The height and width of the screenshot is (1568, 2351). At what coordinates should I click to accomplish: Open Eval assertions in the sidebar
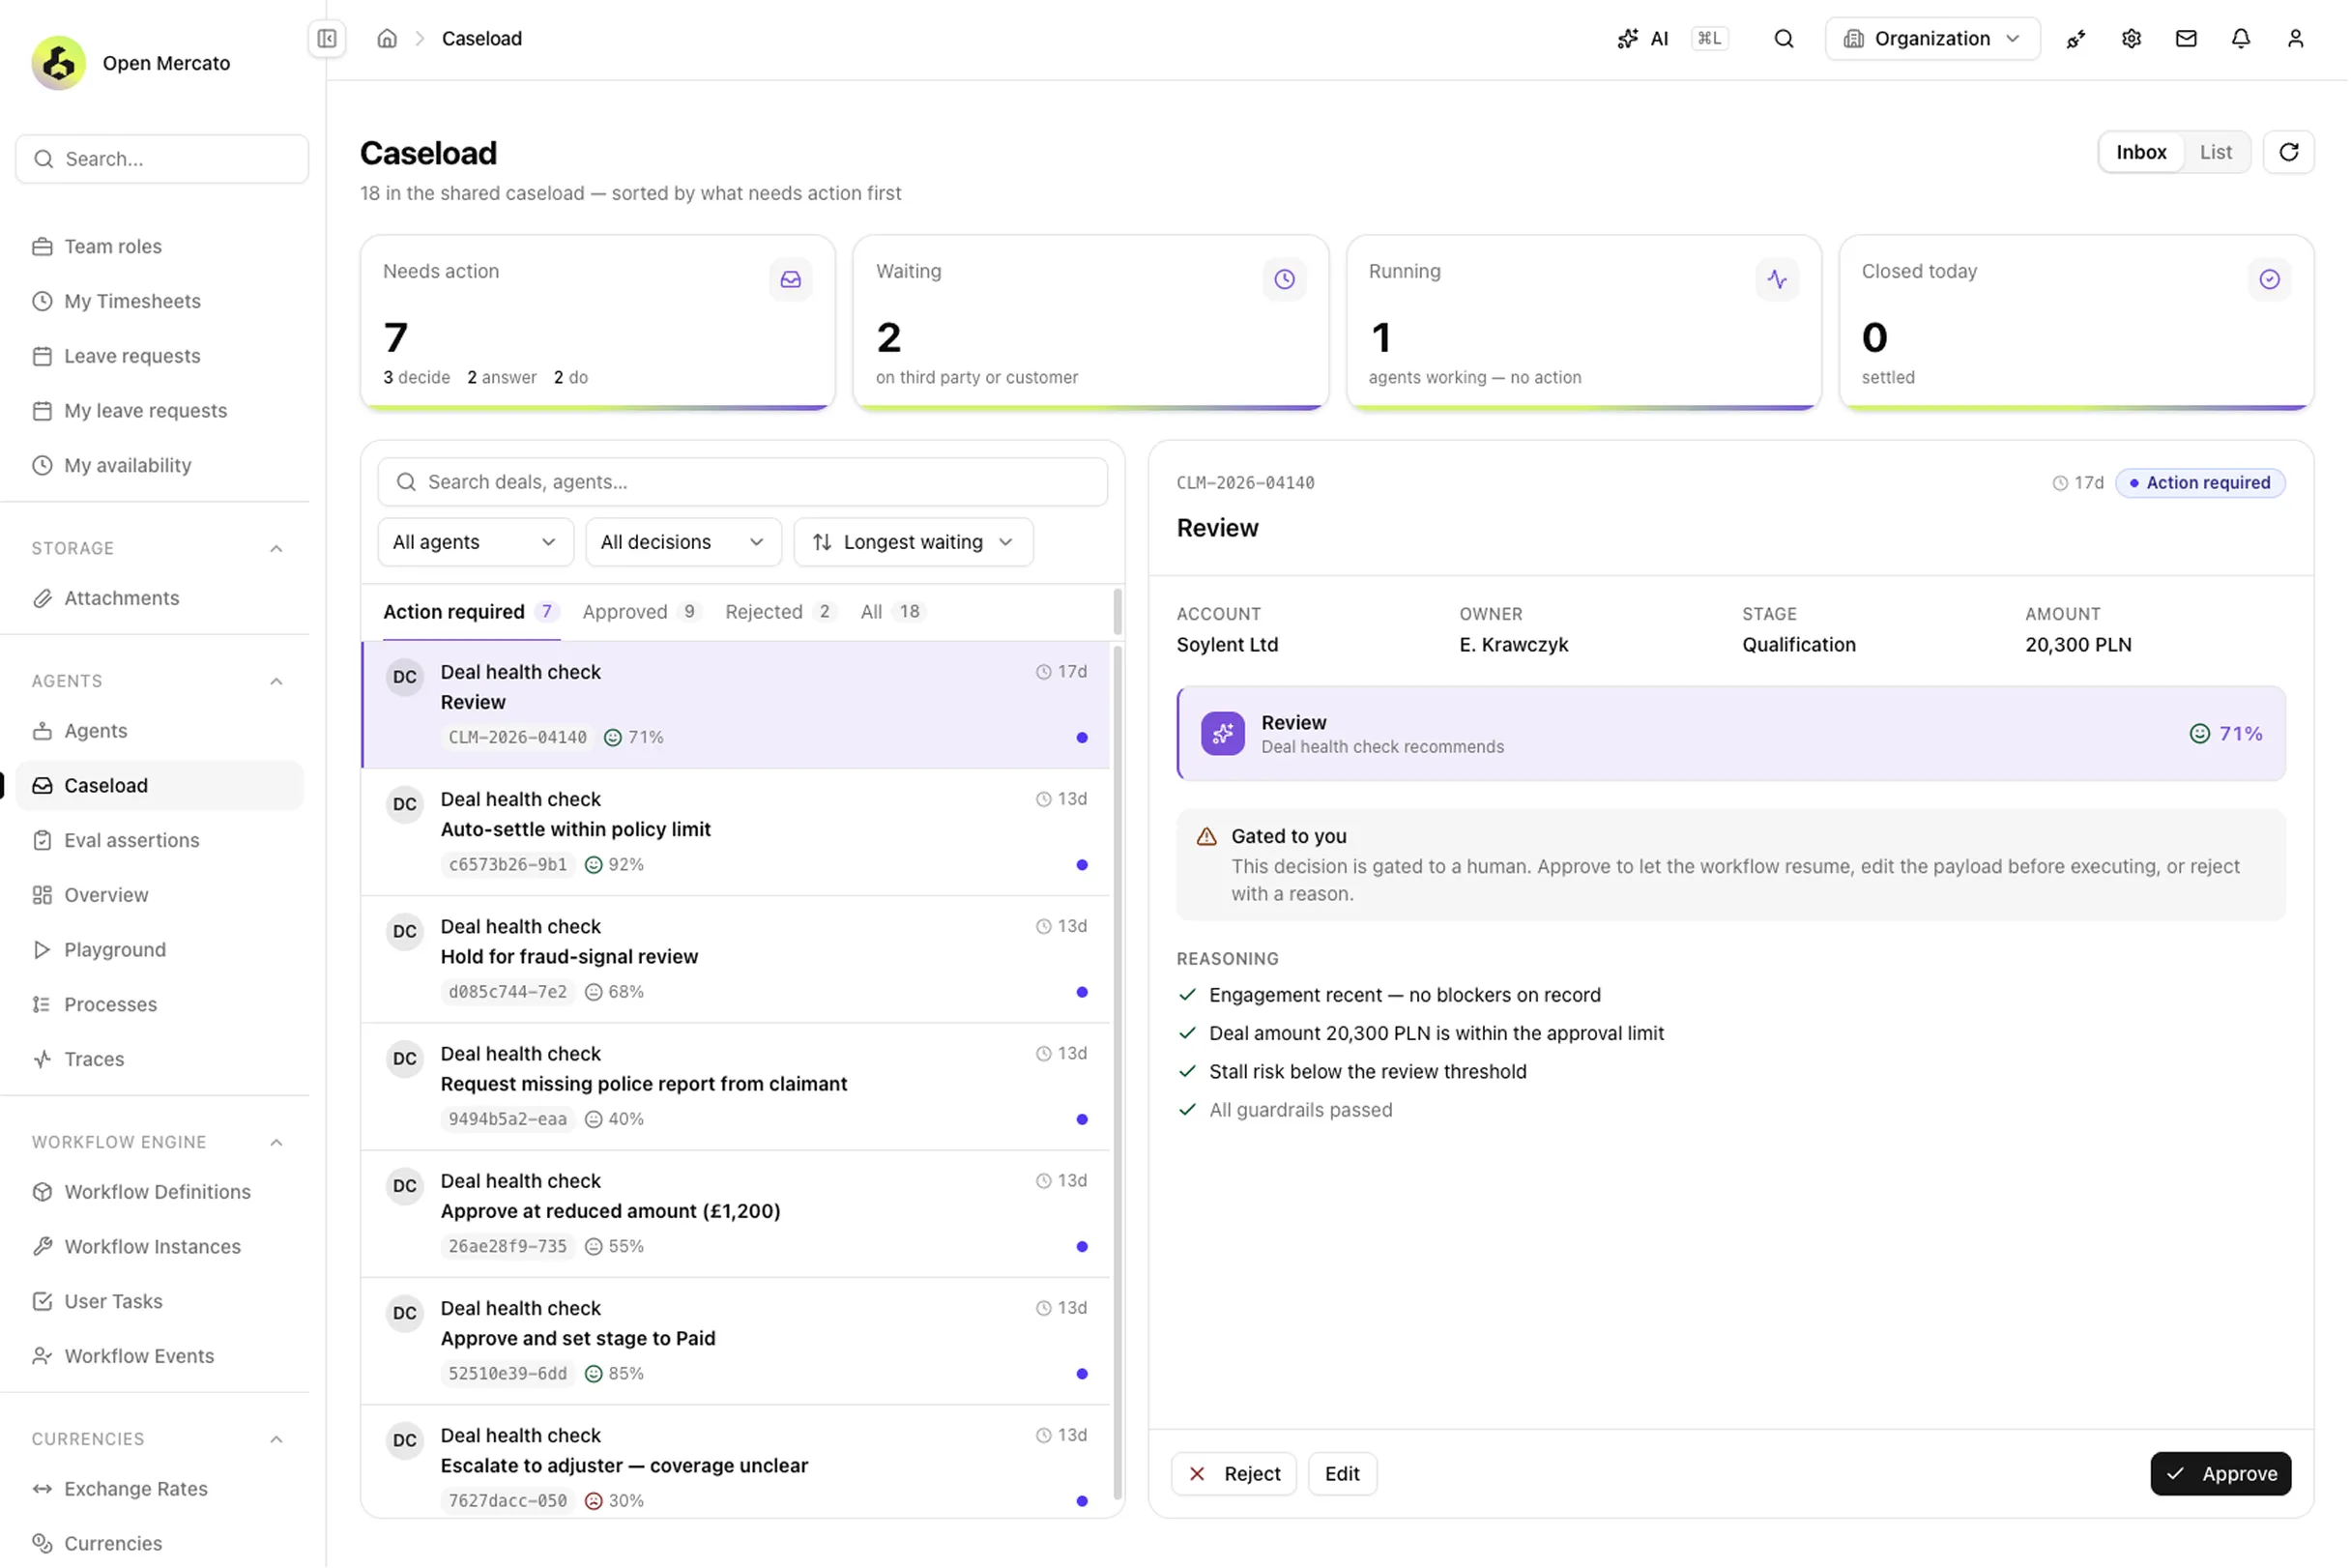[x=159, y=840]
